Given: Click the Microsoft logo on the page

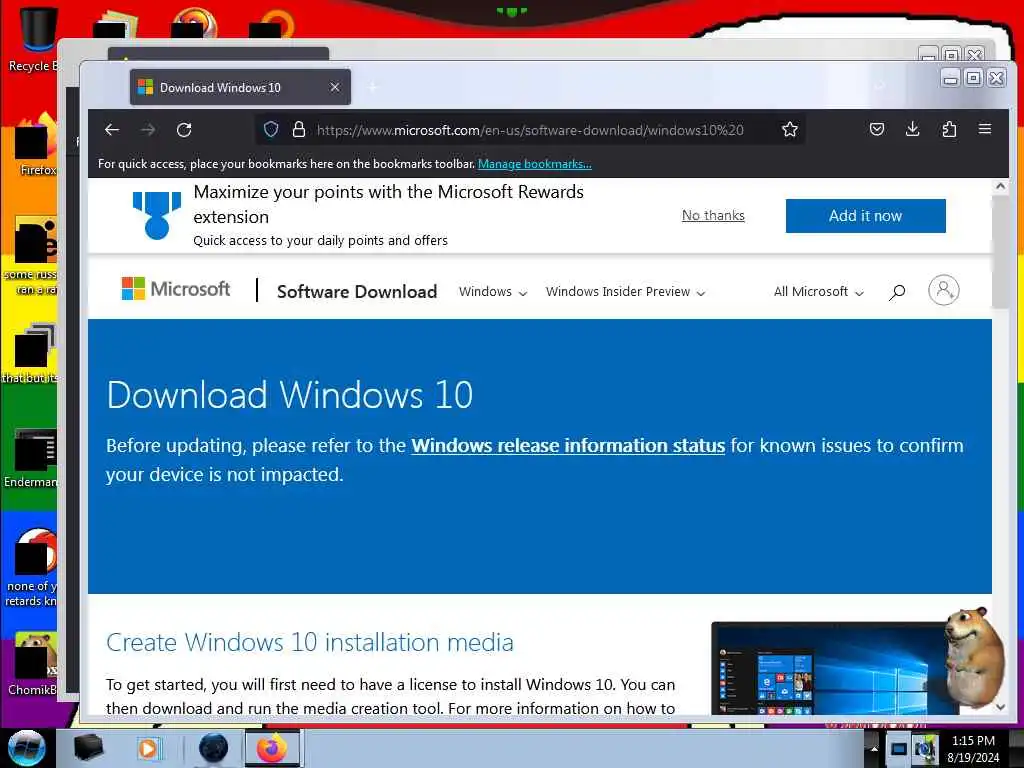Looking at the screenshot, I should pyautogui.click(x=176, y=289).
